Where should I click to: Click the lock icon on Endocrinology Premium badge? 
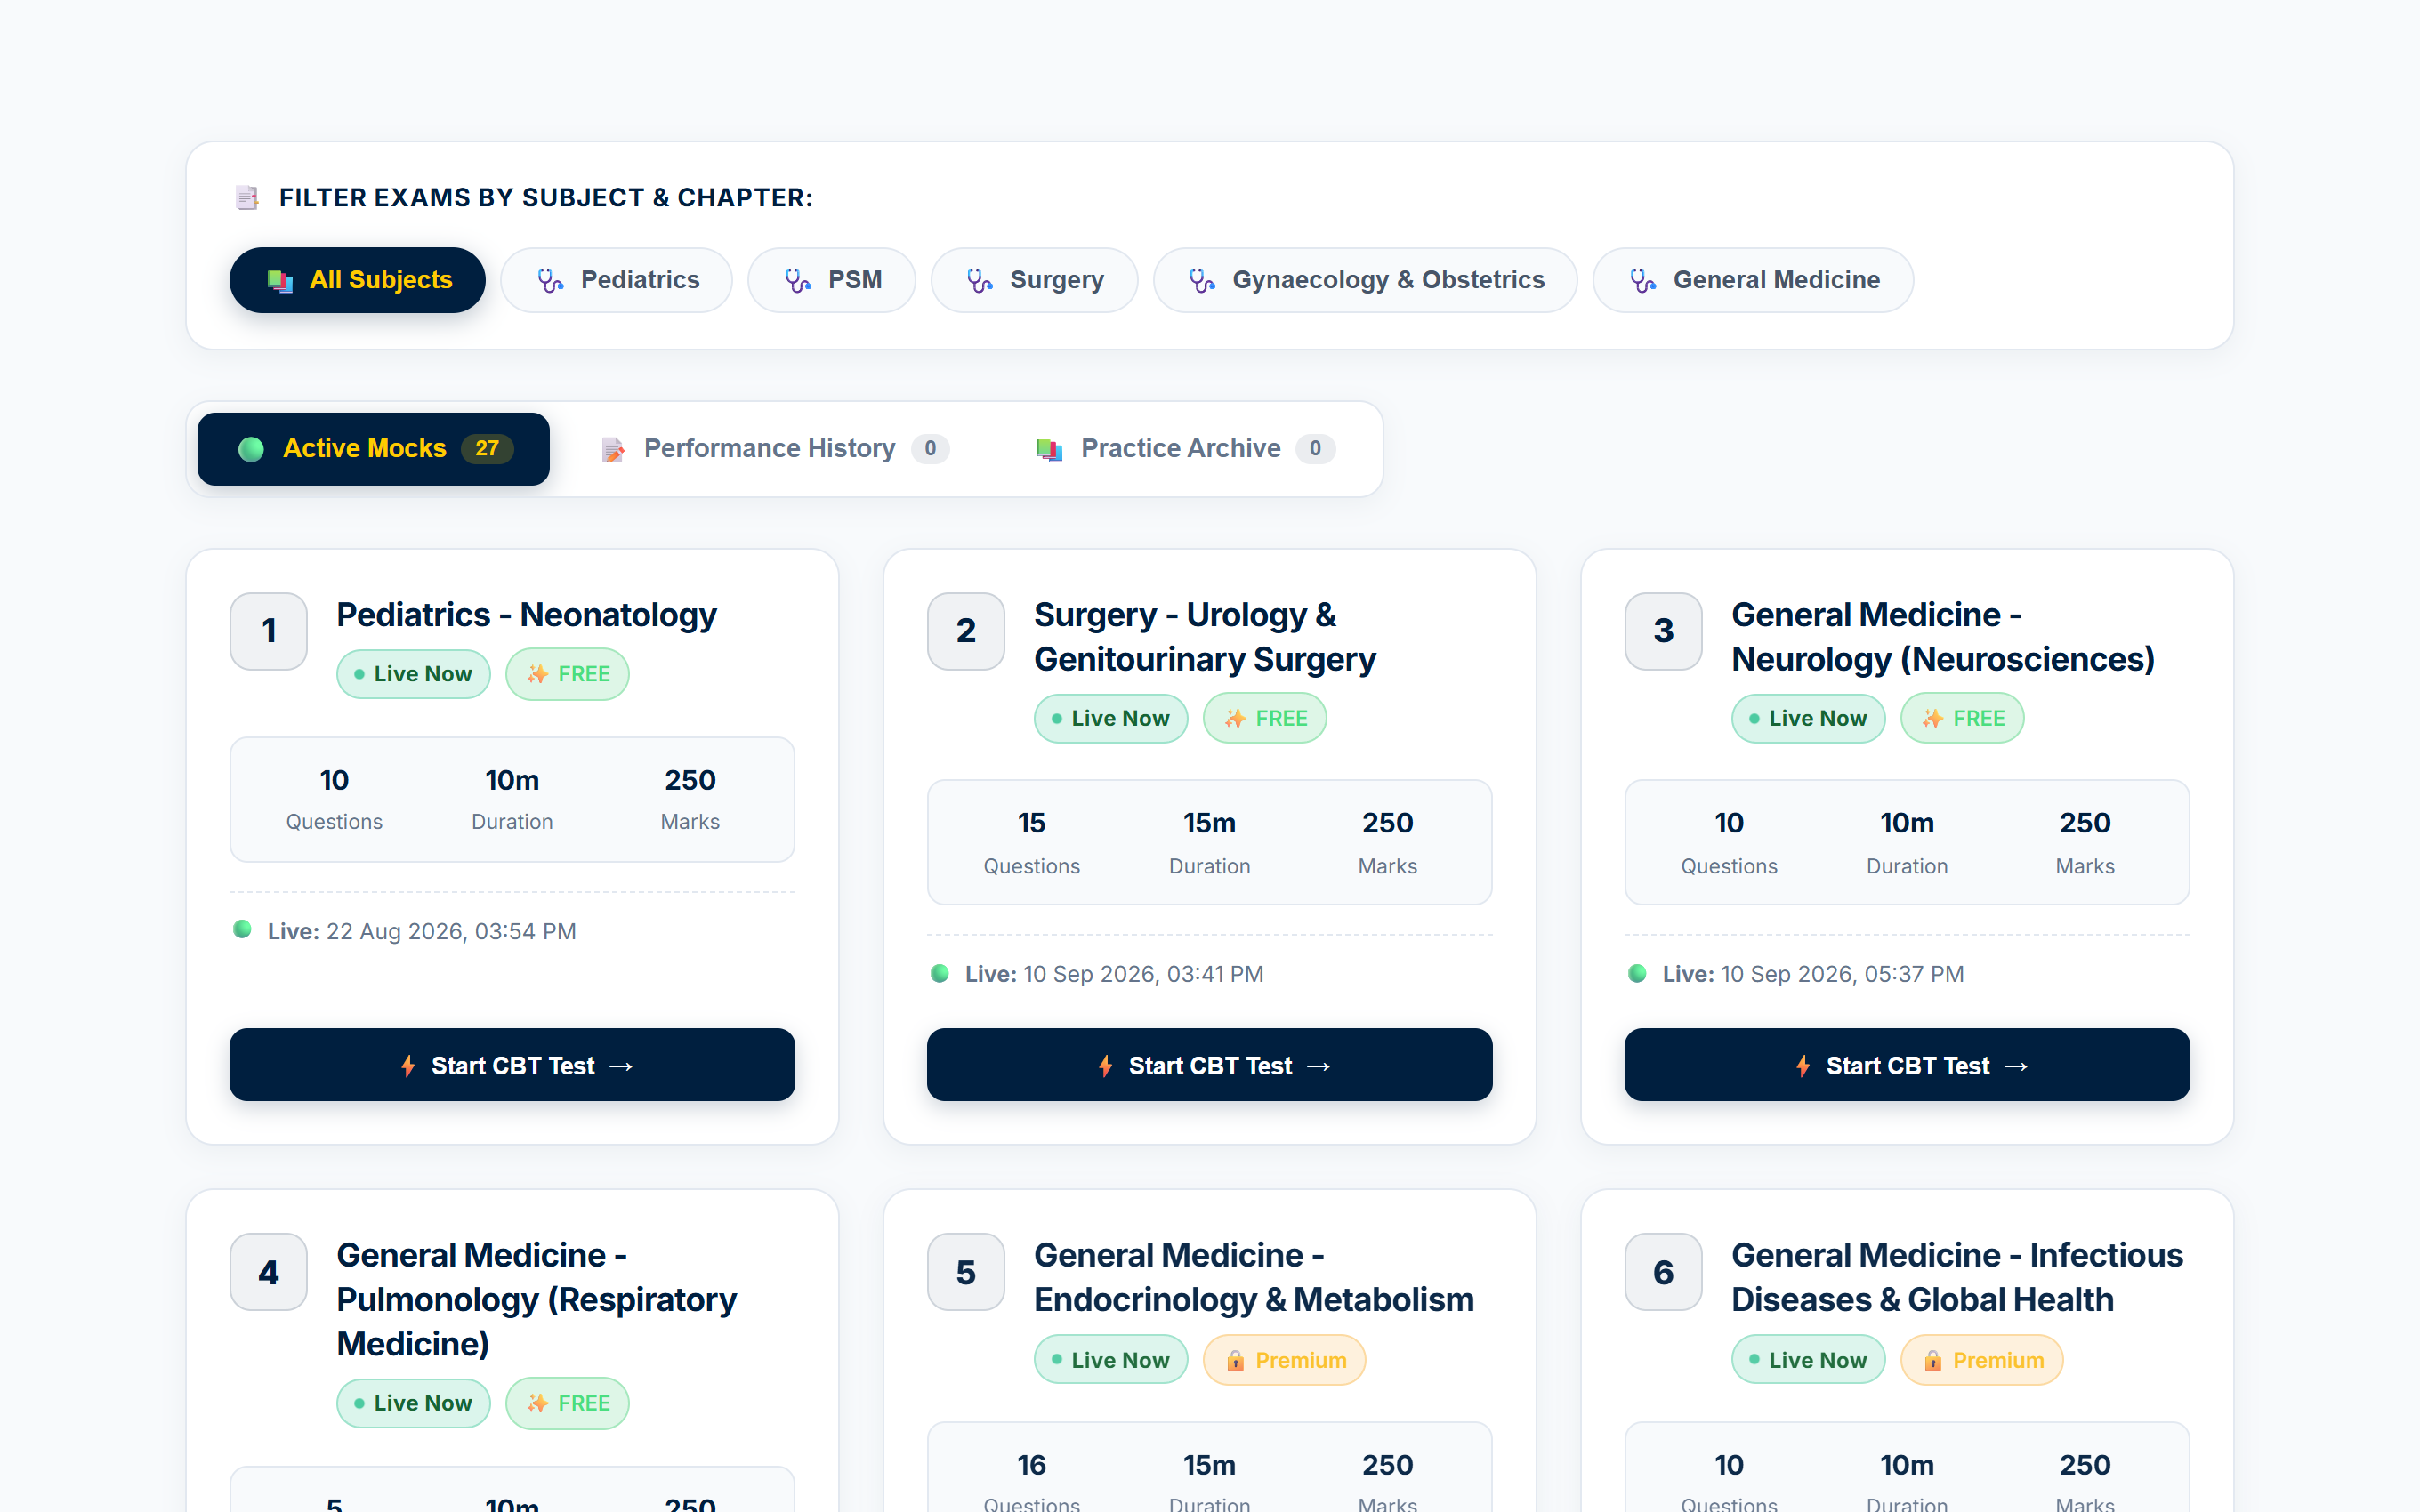1235,1360
